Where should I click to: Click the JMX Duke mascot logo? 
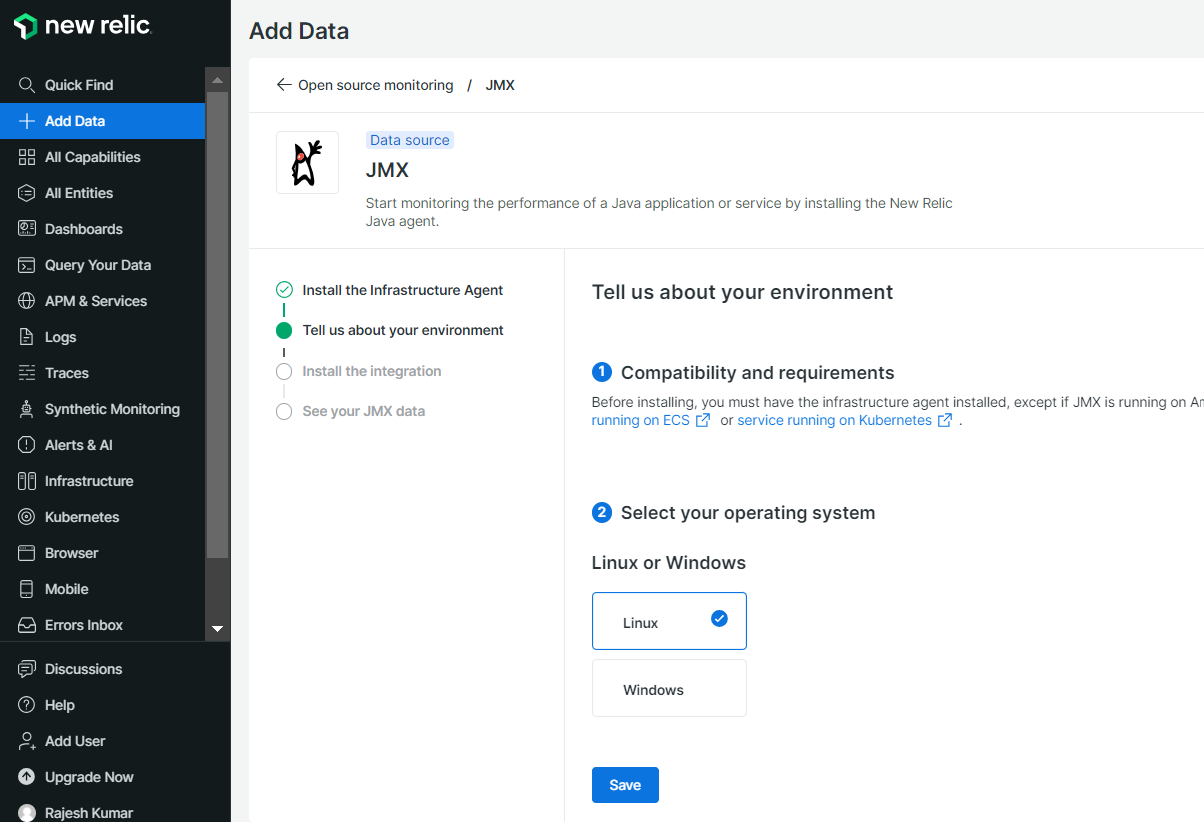click(307, 162)
